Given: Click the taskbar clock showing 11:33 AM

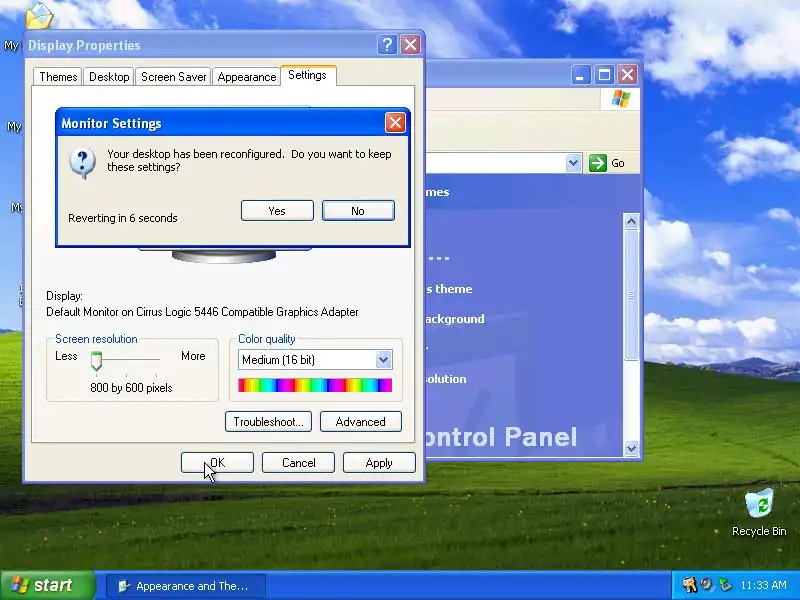Looking at the screenshot, I should 763,585.
